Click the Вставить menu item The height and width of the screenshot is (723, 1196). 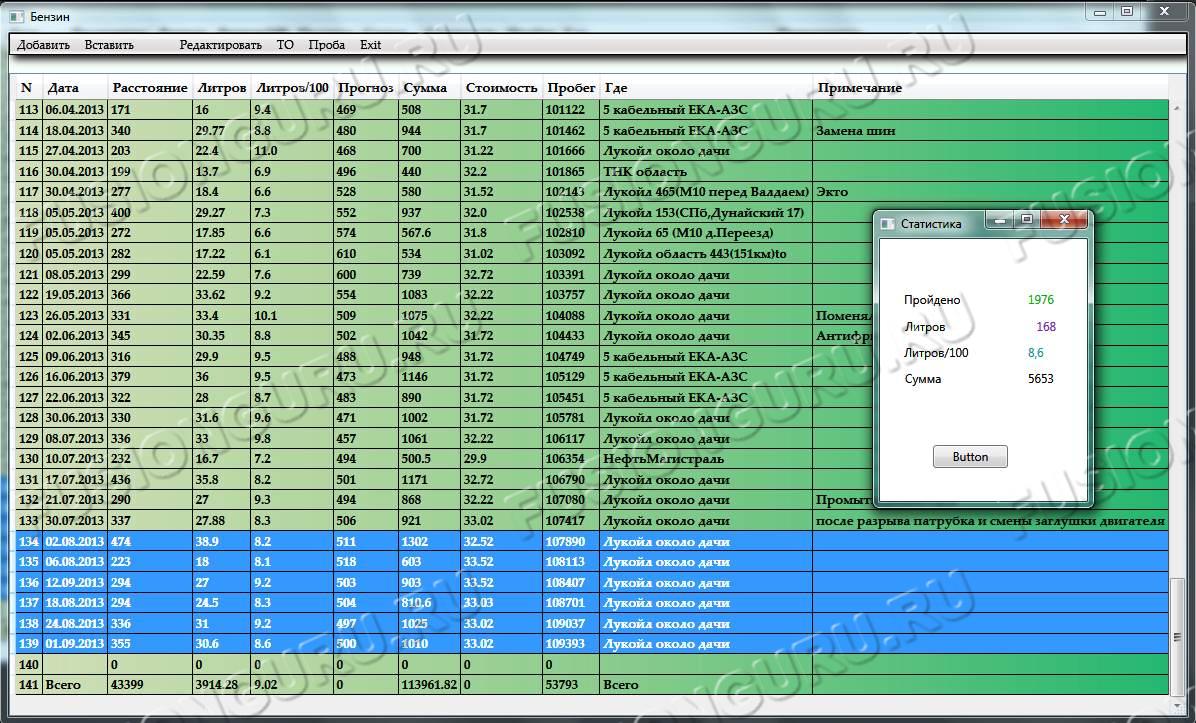[109, 45]
